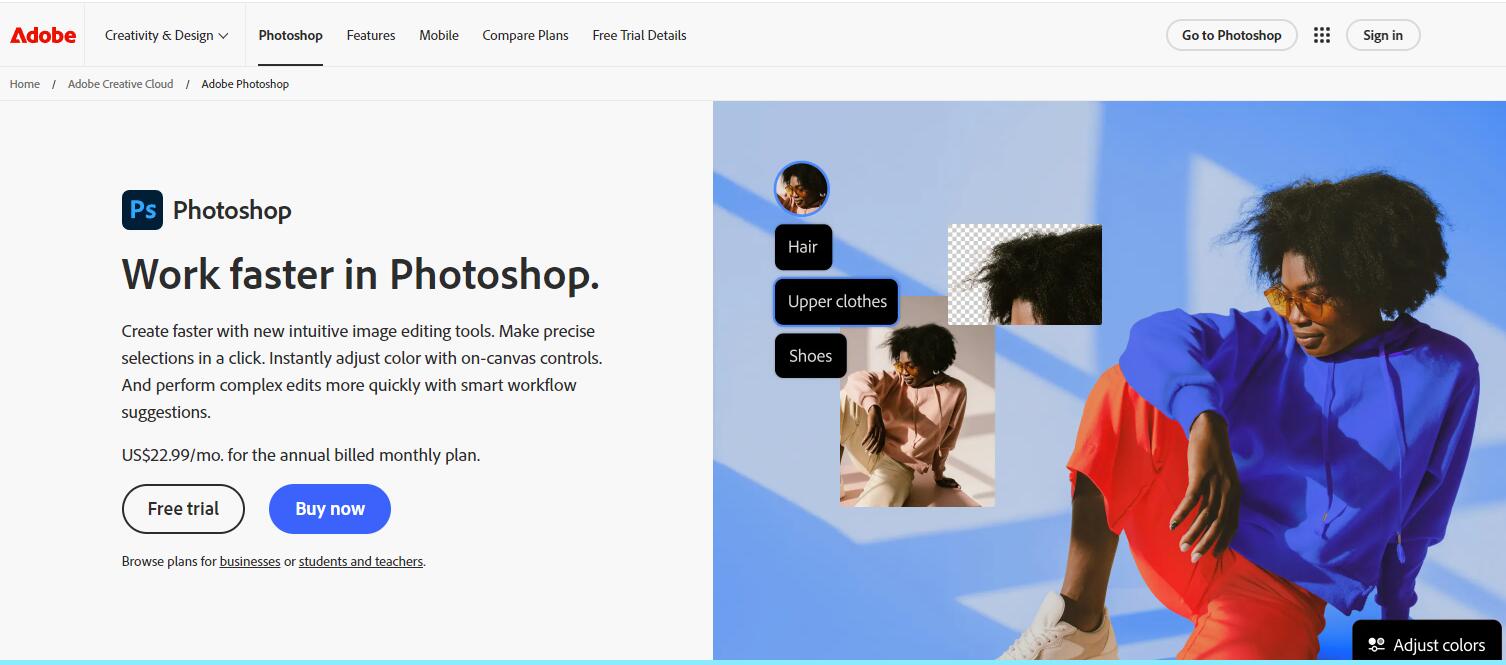Click the blue Buy now button
The image size is (1506, 665).
tap(329, 509)
